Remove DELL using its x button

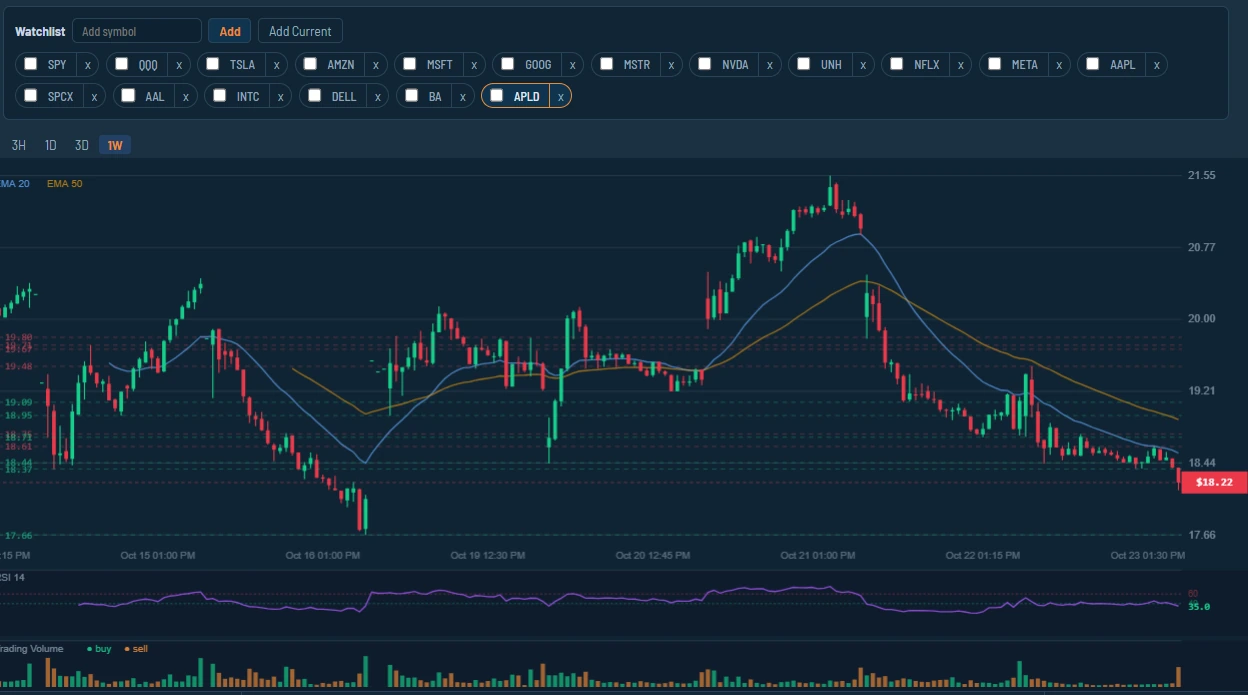click(x=378, y=97)
